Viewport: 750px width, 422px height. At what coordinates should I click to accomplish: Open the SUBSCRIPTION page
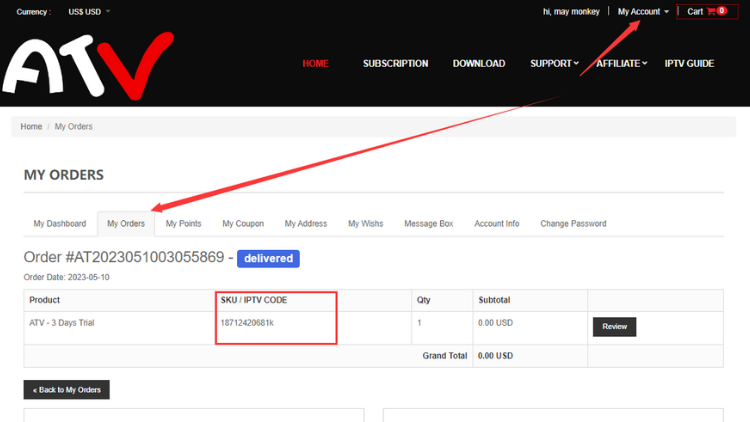tap(395, 63)
